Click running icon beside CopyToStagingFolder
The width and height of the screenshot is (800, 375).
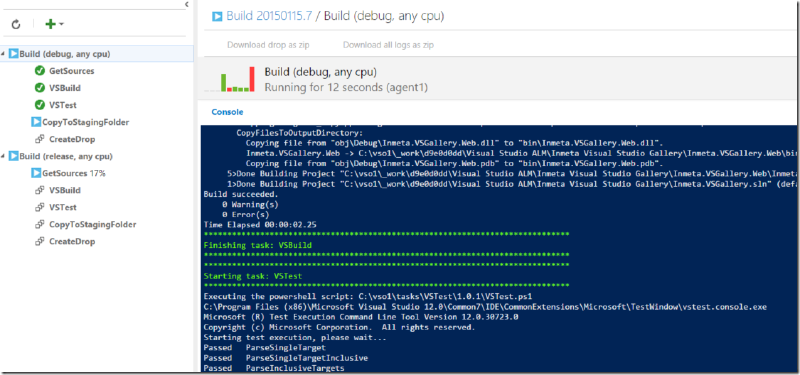36,122
